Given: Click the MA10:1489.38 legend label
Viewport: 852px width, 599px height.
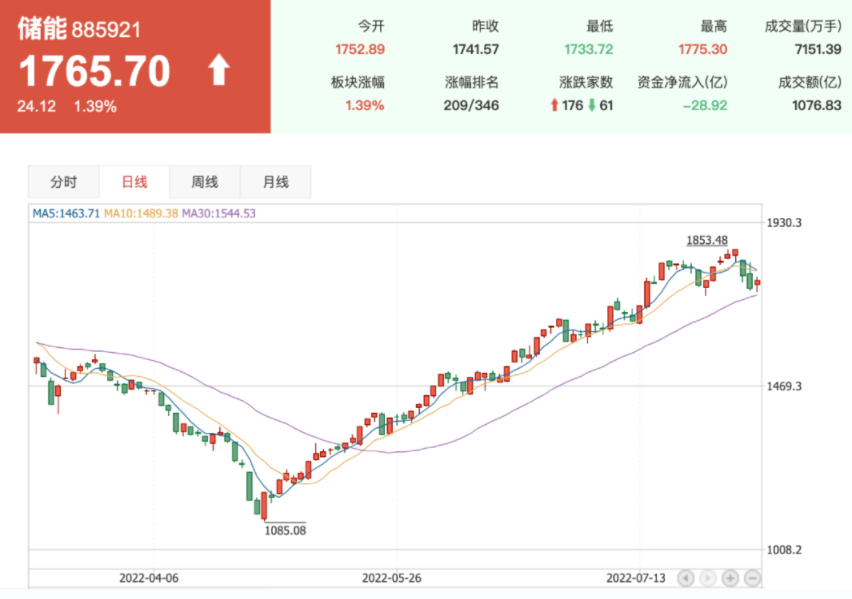Looking at the screenshot, I should [142, 213].
